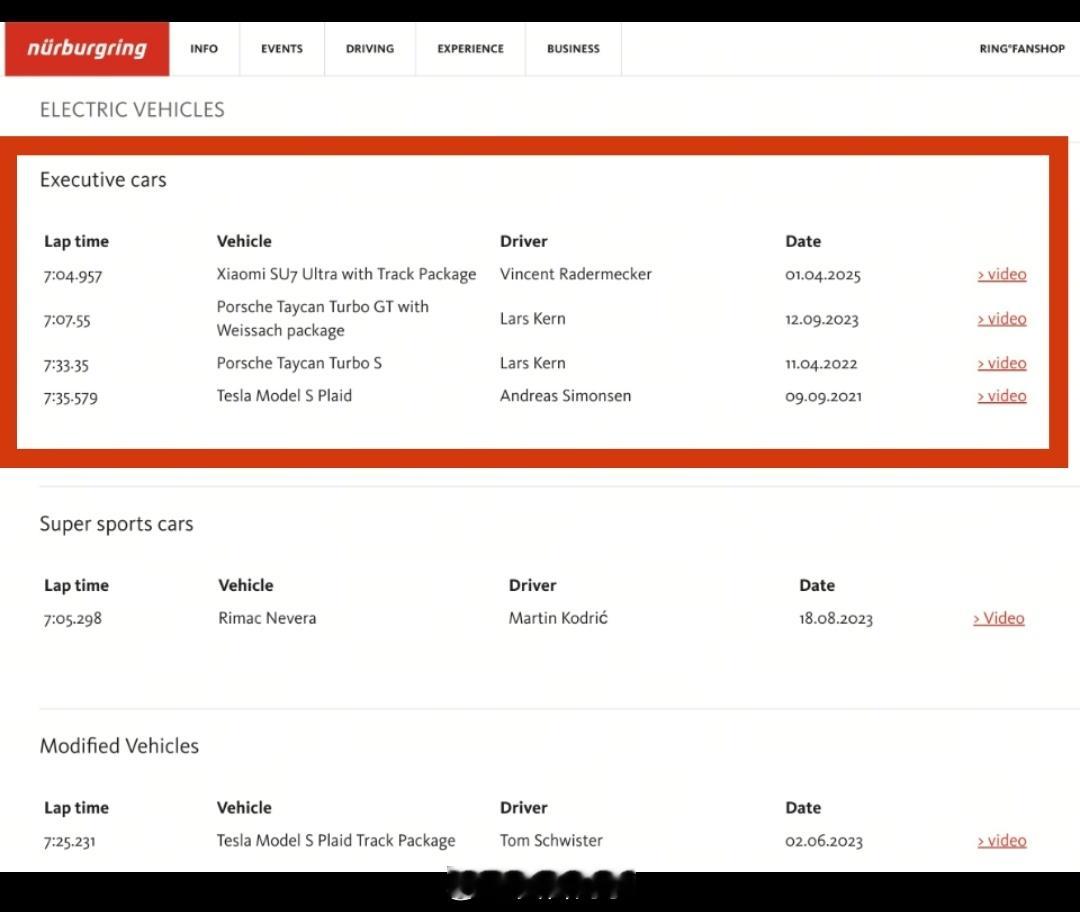Select lap time 7:33.35
Screen dimensions: 1080x912
(66, 364)
